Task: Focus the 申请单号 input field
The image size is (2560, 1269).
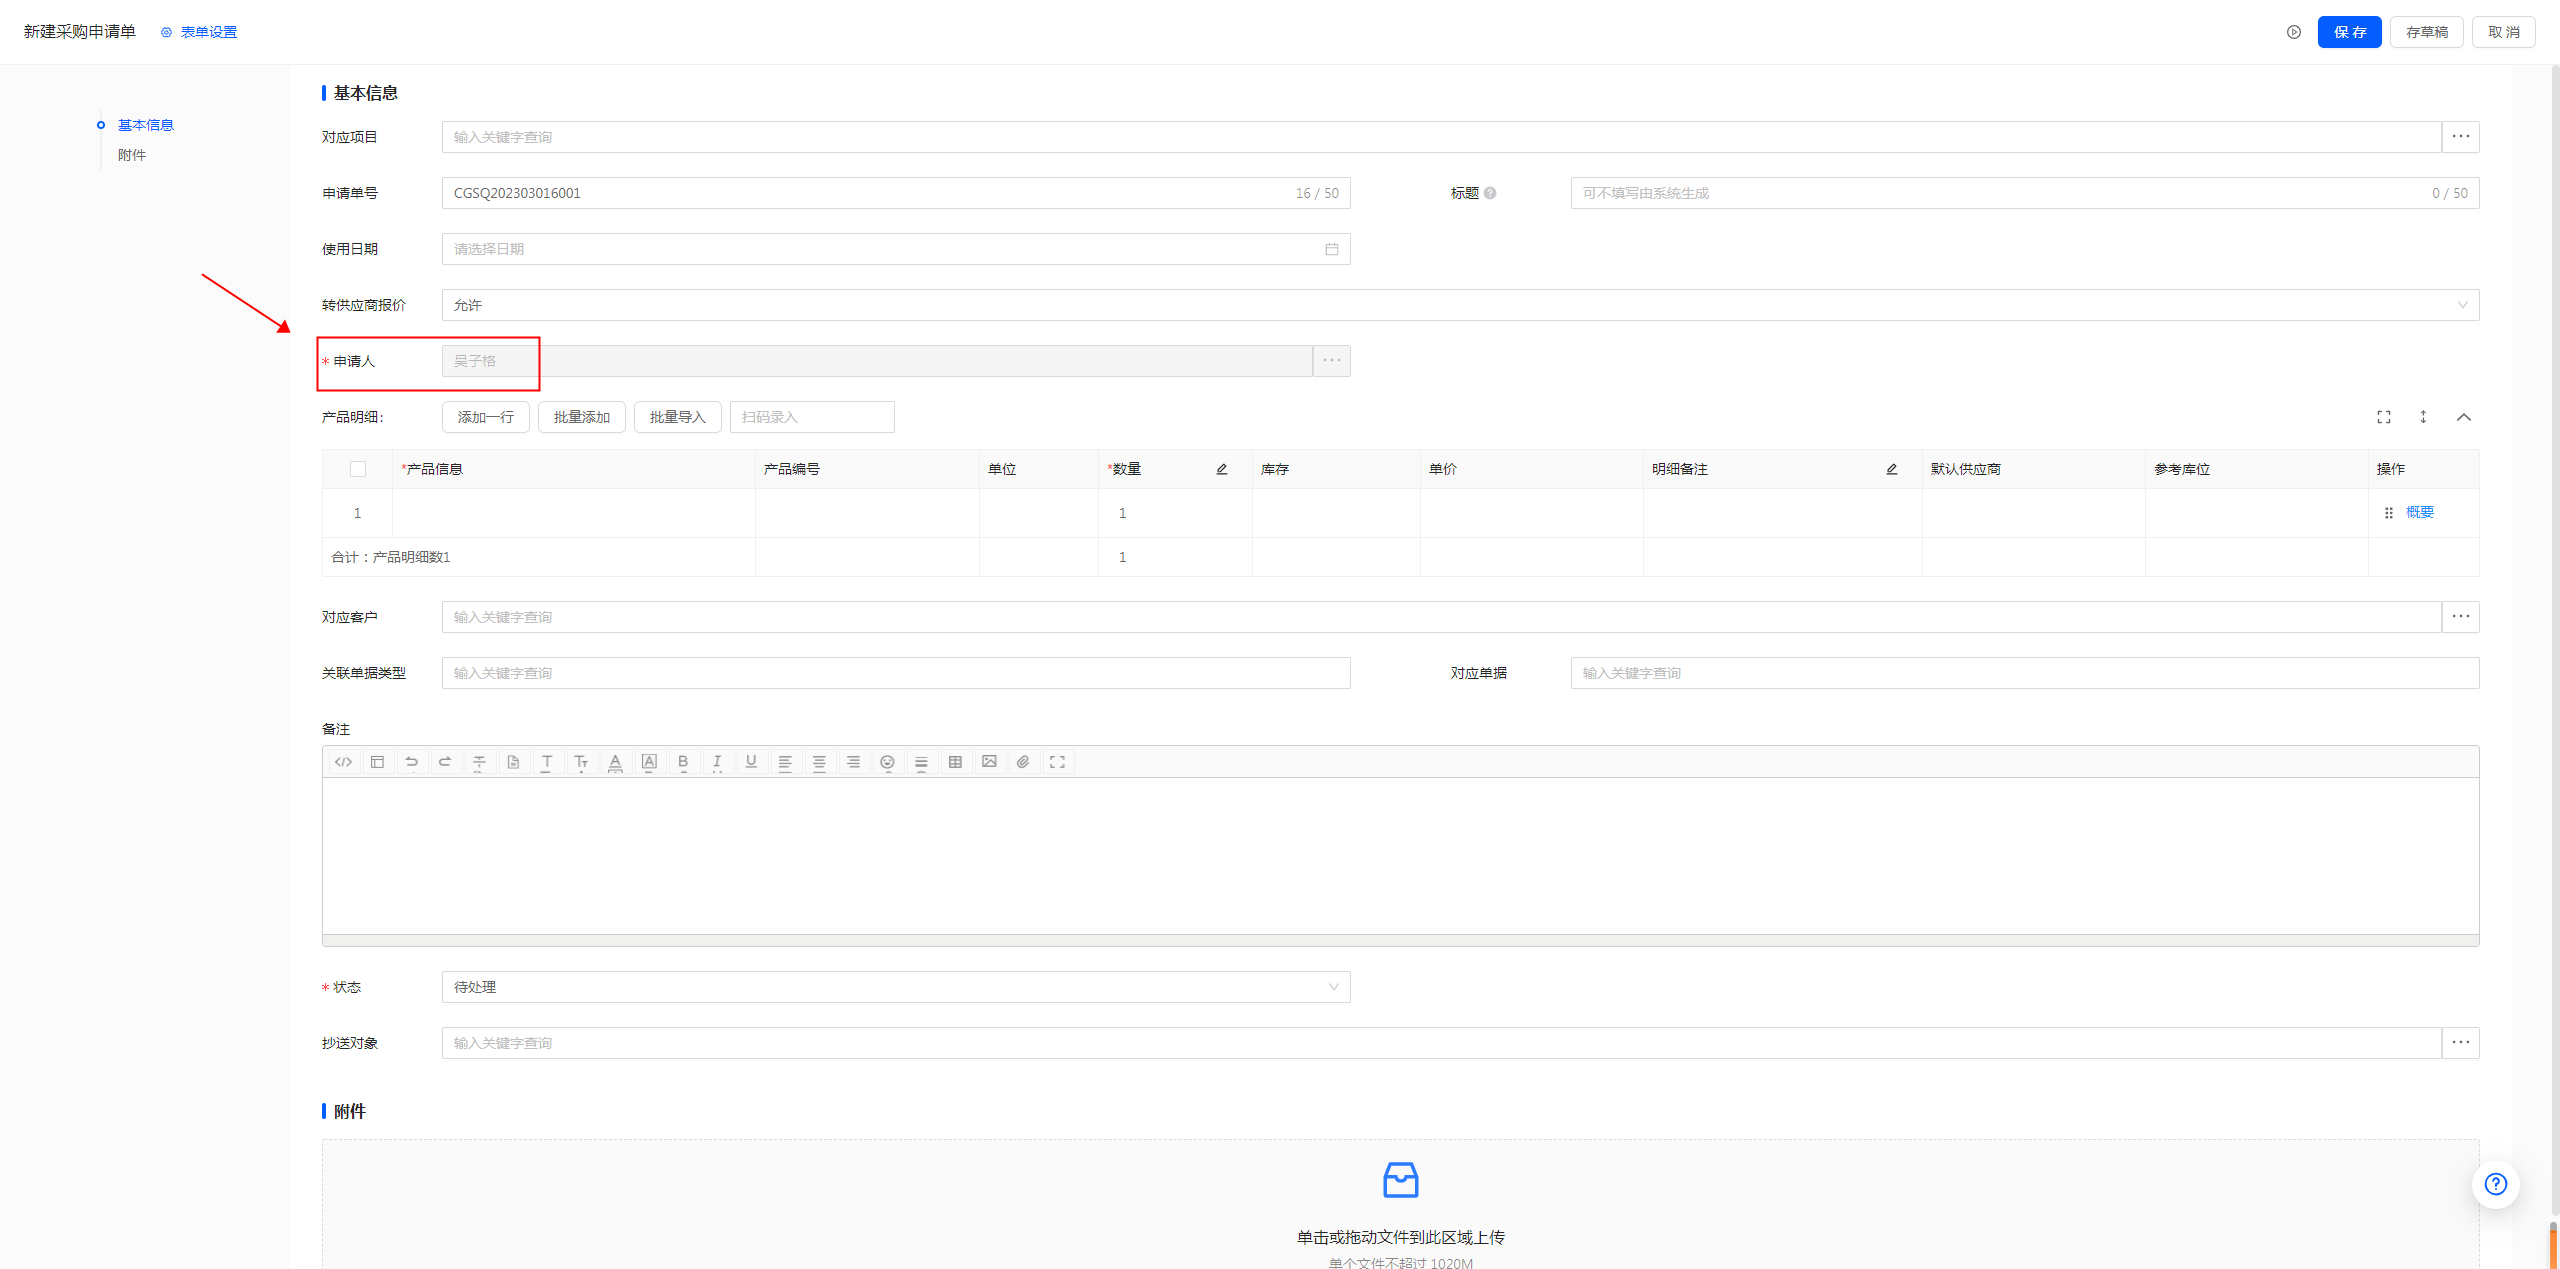Action: click(x=896, y=193)
